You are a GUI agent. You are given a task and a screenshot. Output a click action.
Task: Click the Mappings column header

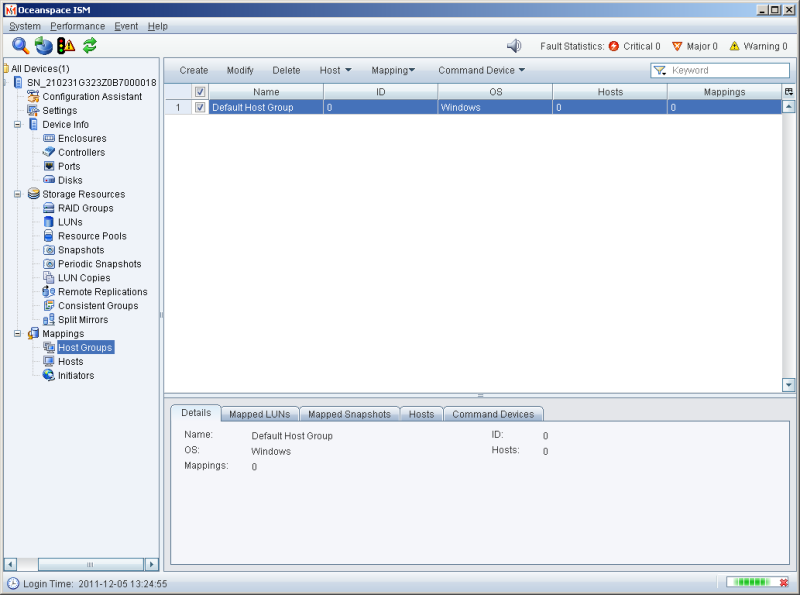(724, 92)
